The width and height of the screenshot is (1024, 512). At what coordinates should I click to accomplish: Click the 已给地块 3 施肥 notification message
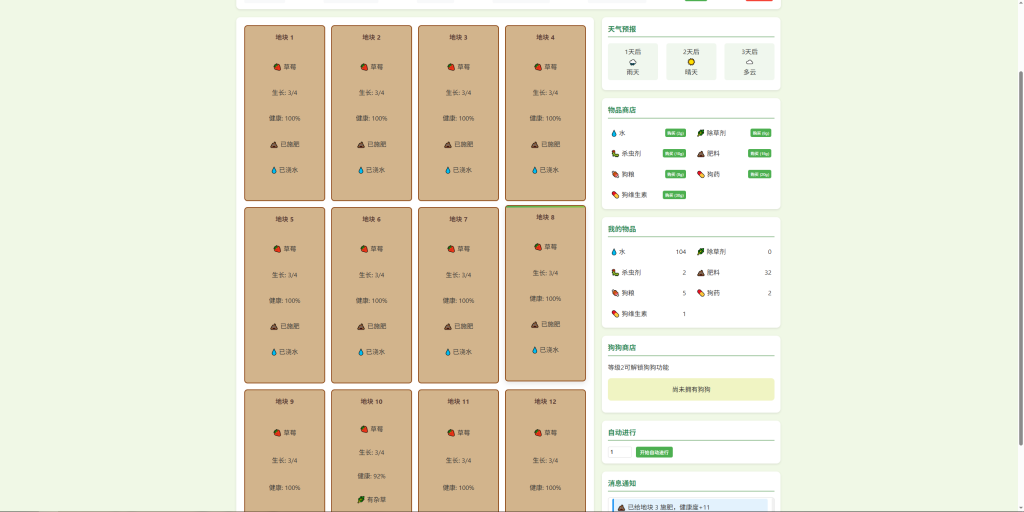coord(691,507)
